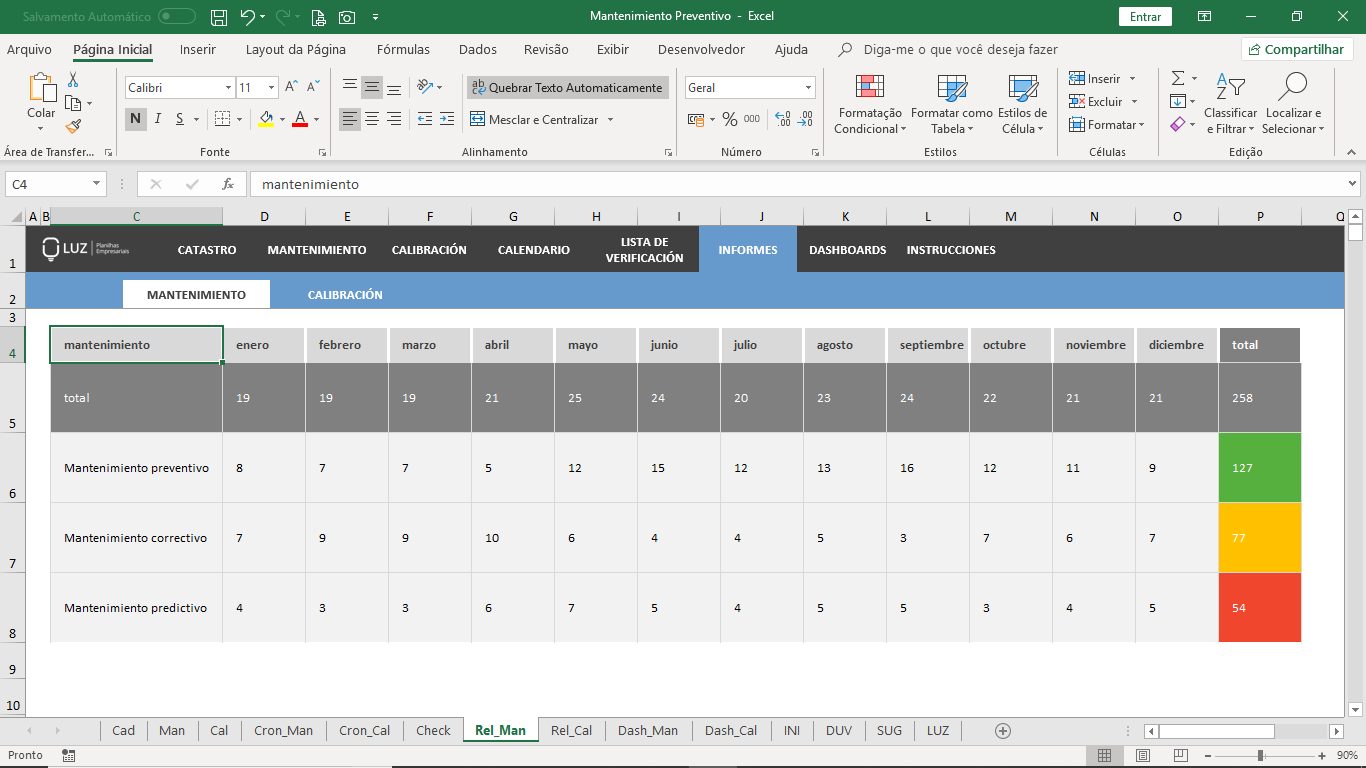Toggle Bold (N) formatting

pyautogui.click(x=136, y=119)
